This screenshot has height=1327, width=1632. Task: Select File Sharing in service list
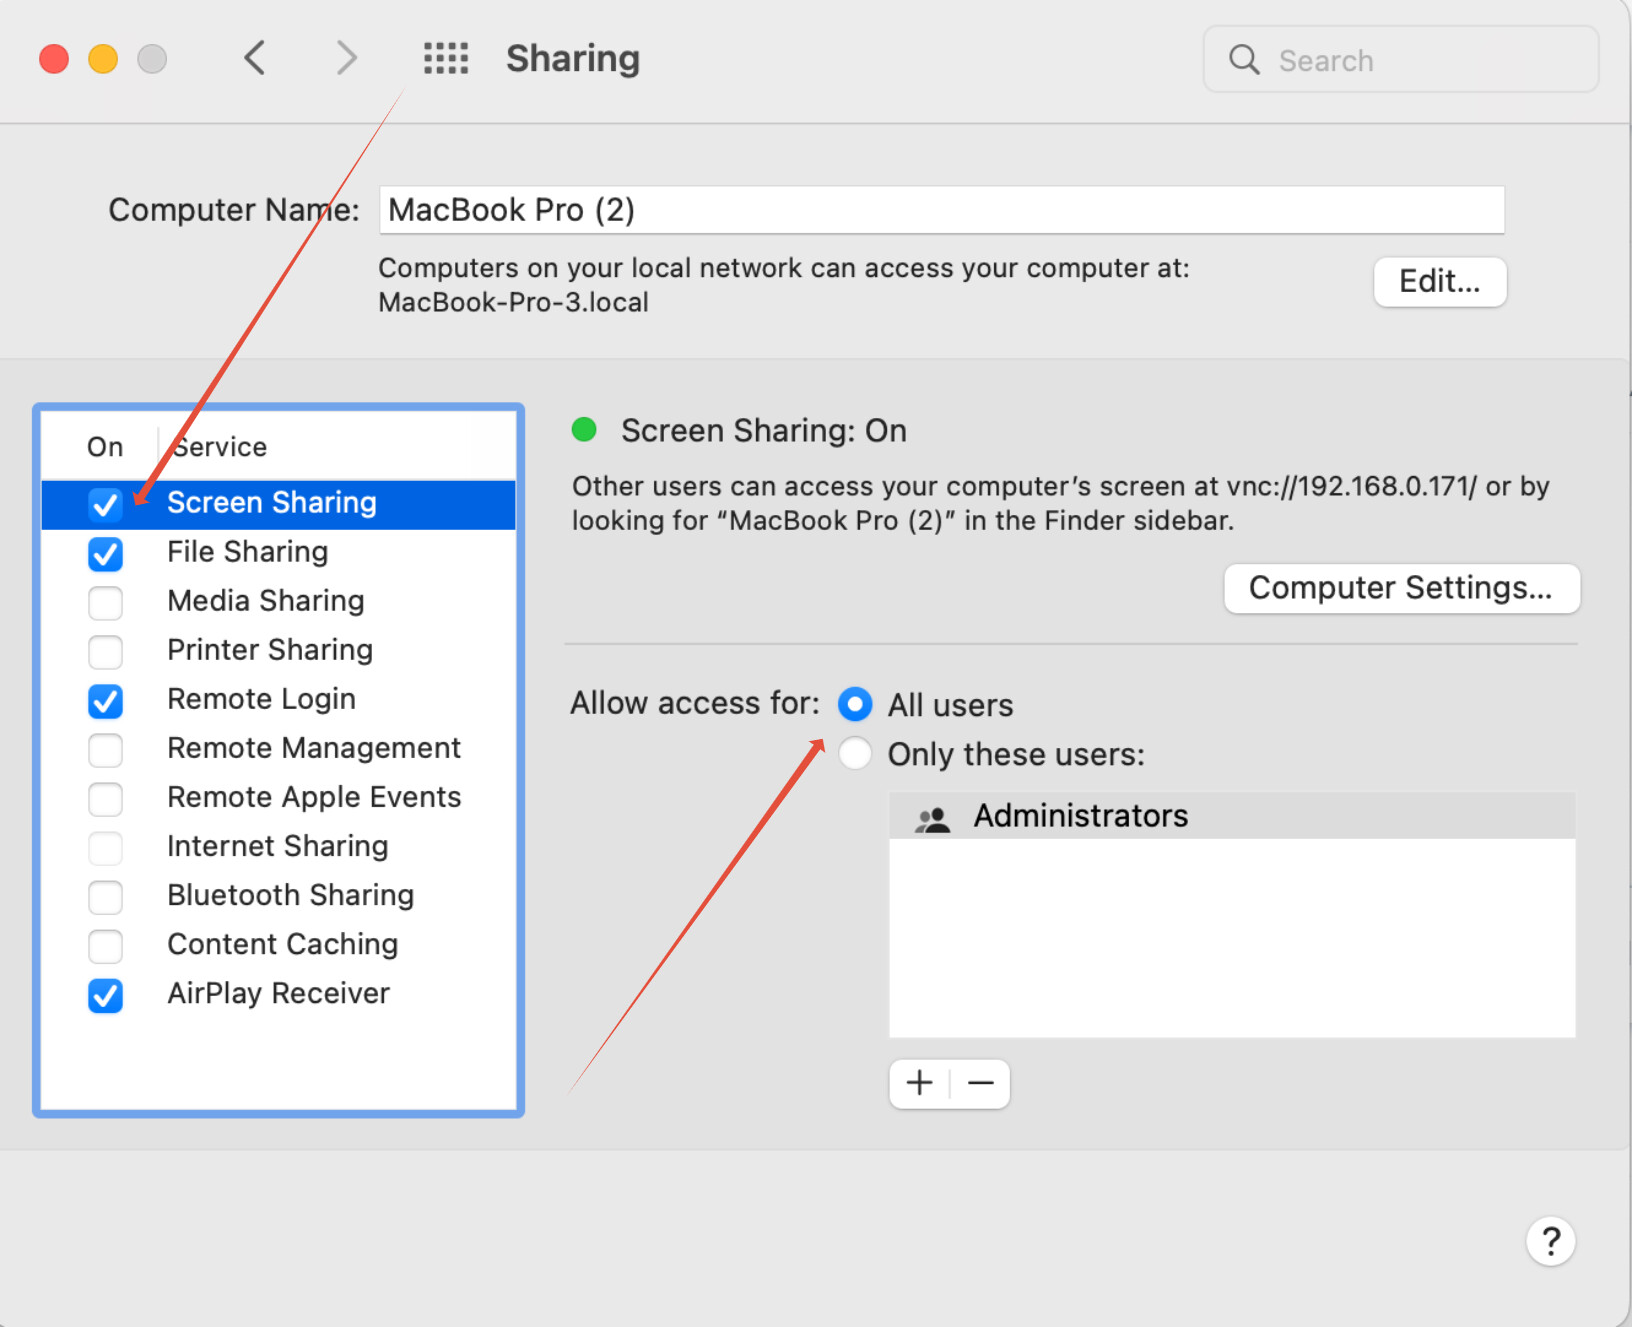(x=247, y=552)
